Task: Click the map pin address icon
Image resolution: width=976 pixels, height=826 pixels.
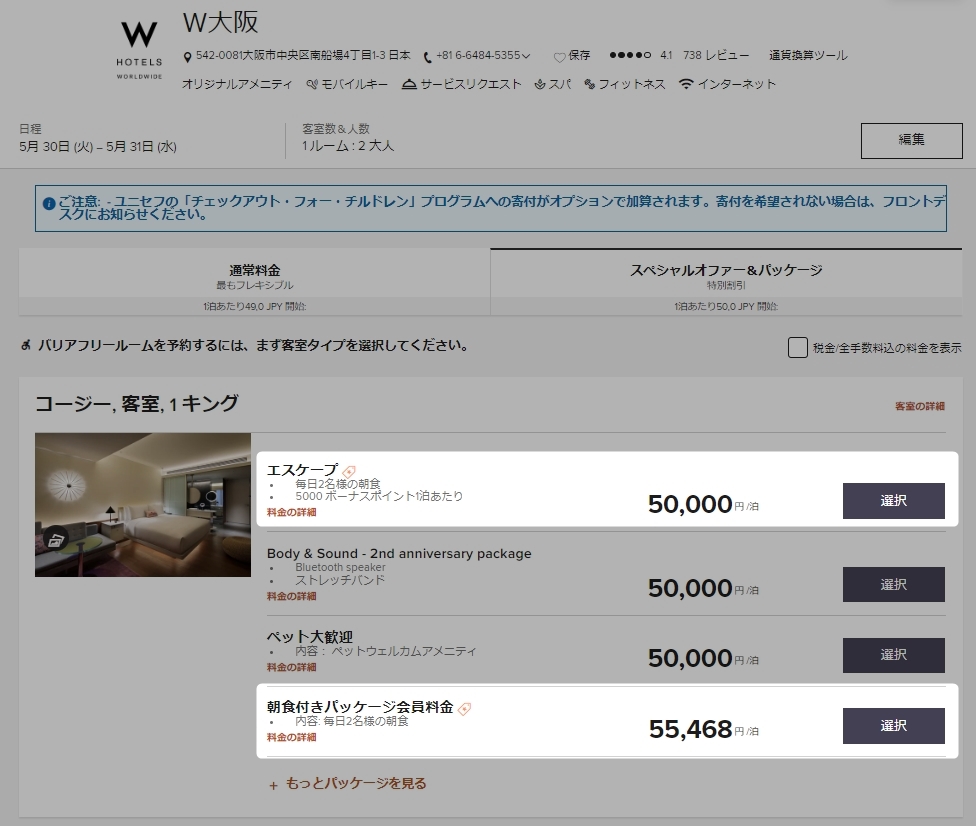Action: 188,57
